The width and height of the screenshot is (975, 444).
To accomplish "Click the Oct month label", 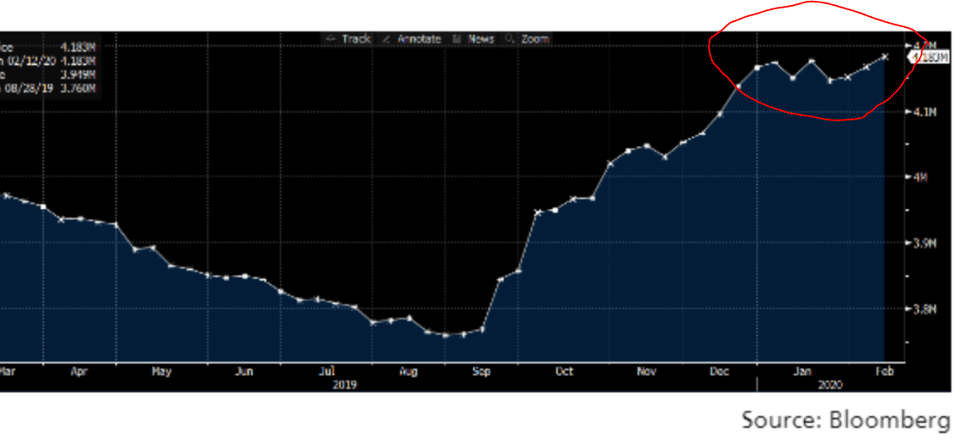I will [x=565, y=371].
